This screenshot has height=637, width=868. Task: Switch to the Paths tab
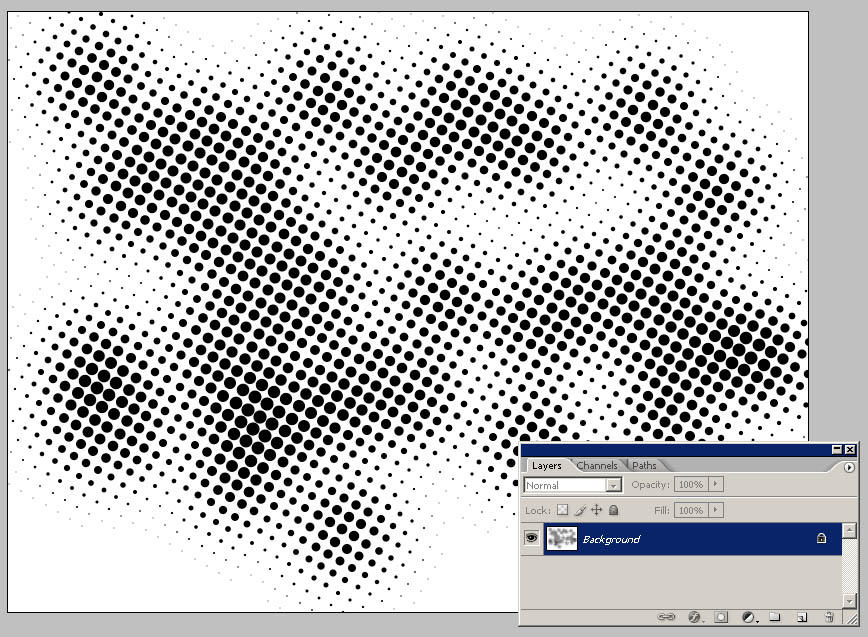coord(644,465)
